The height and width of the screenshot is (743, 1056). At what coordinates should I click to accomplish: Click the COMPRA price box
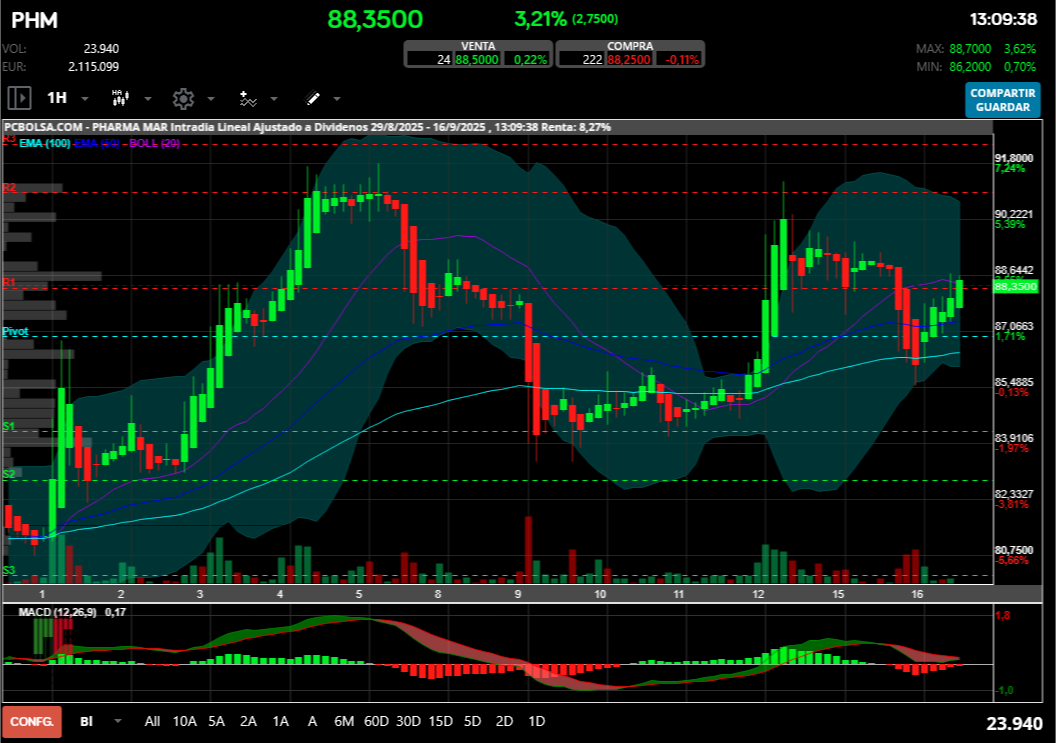630,54
